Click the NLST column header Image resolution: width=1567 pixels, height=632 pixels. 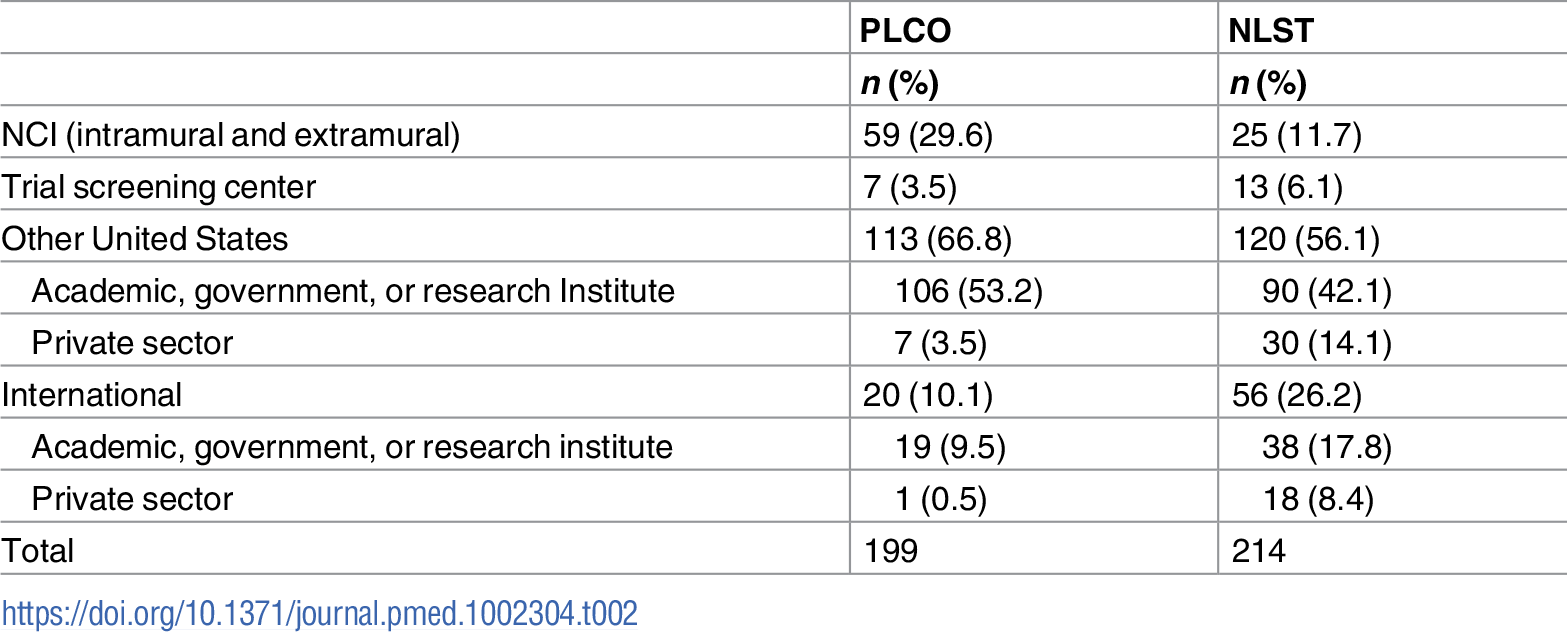coord(1271,31)
